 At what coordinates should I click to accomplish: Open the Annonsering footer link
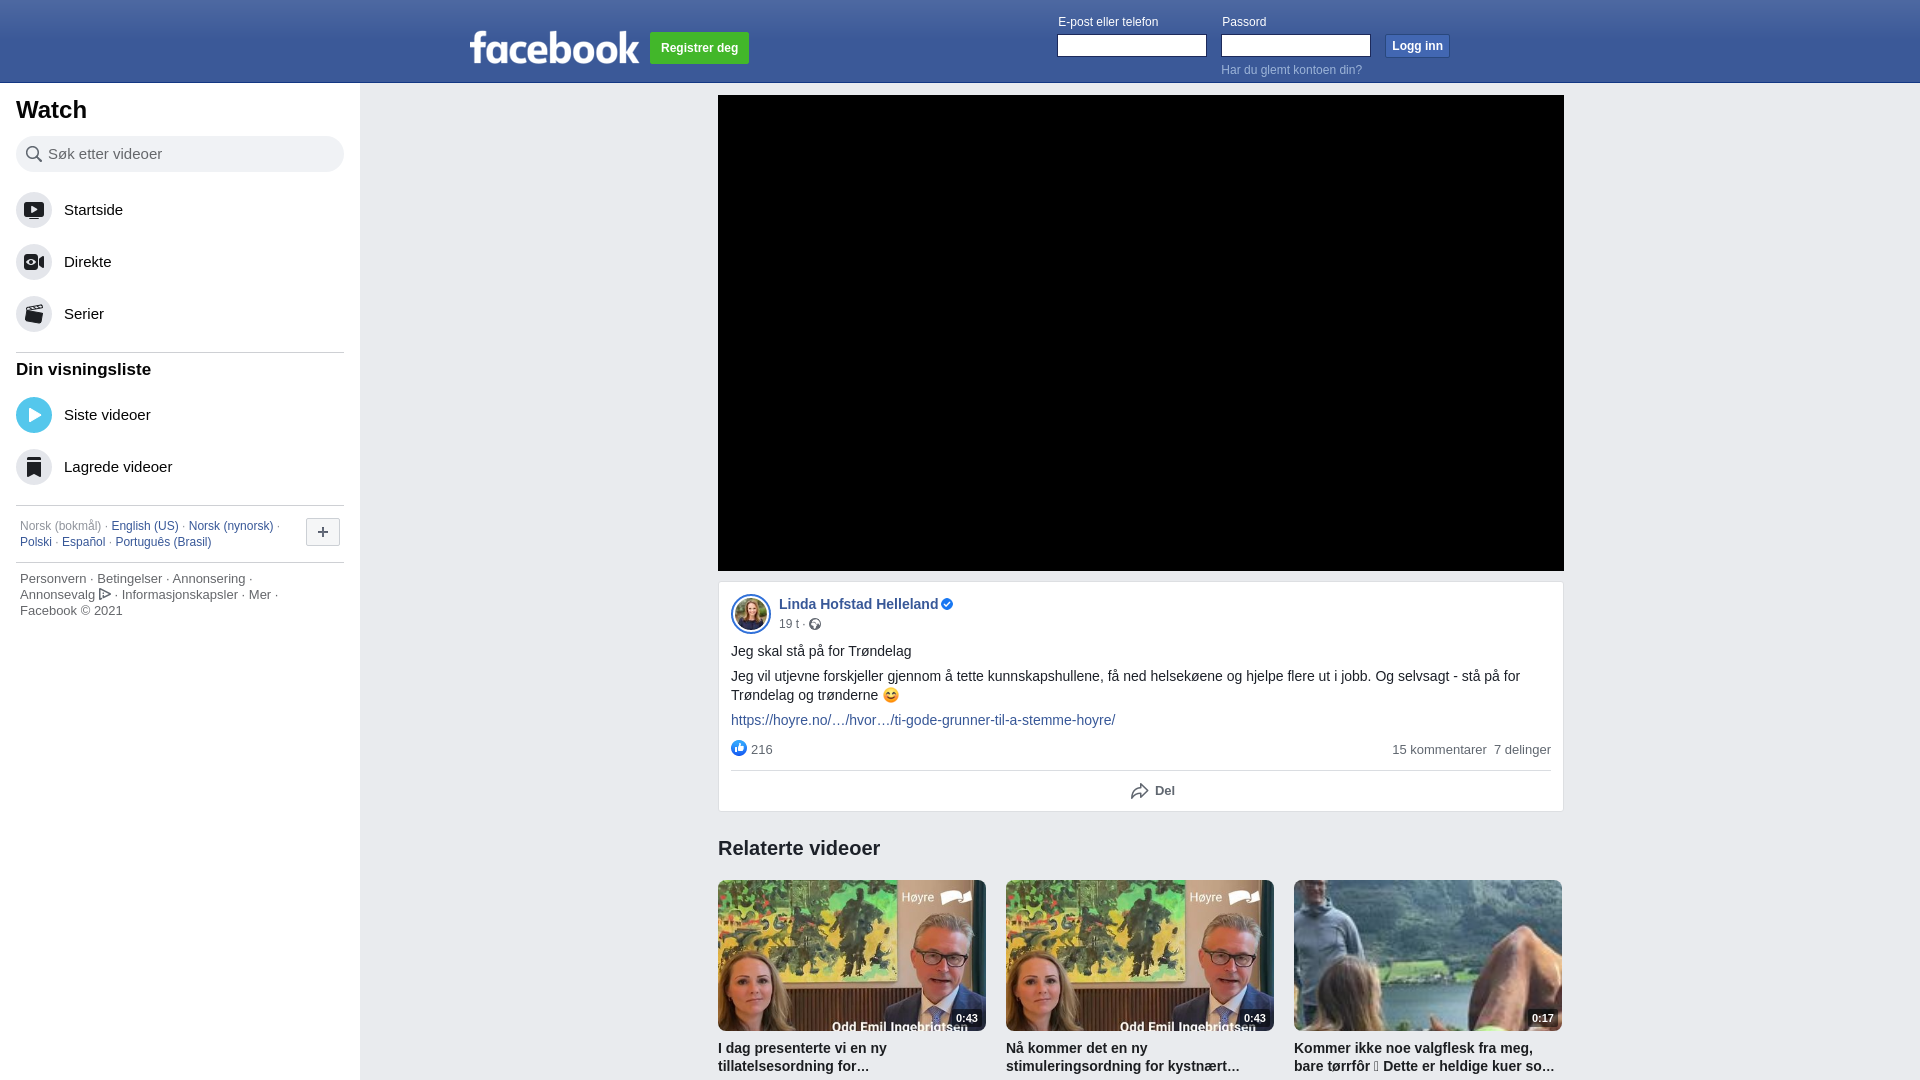[208, 579]
